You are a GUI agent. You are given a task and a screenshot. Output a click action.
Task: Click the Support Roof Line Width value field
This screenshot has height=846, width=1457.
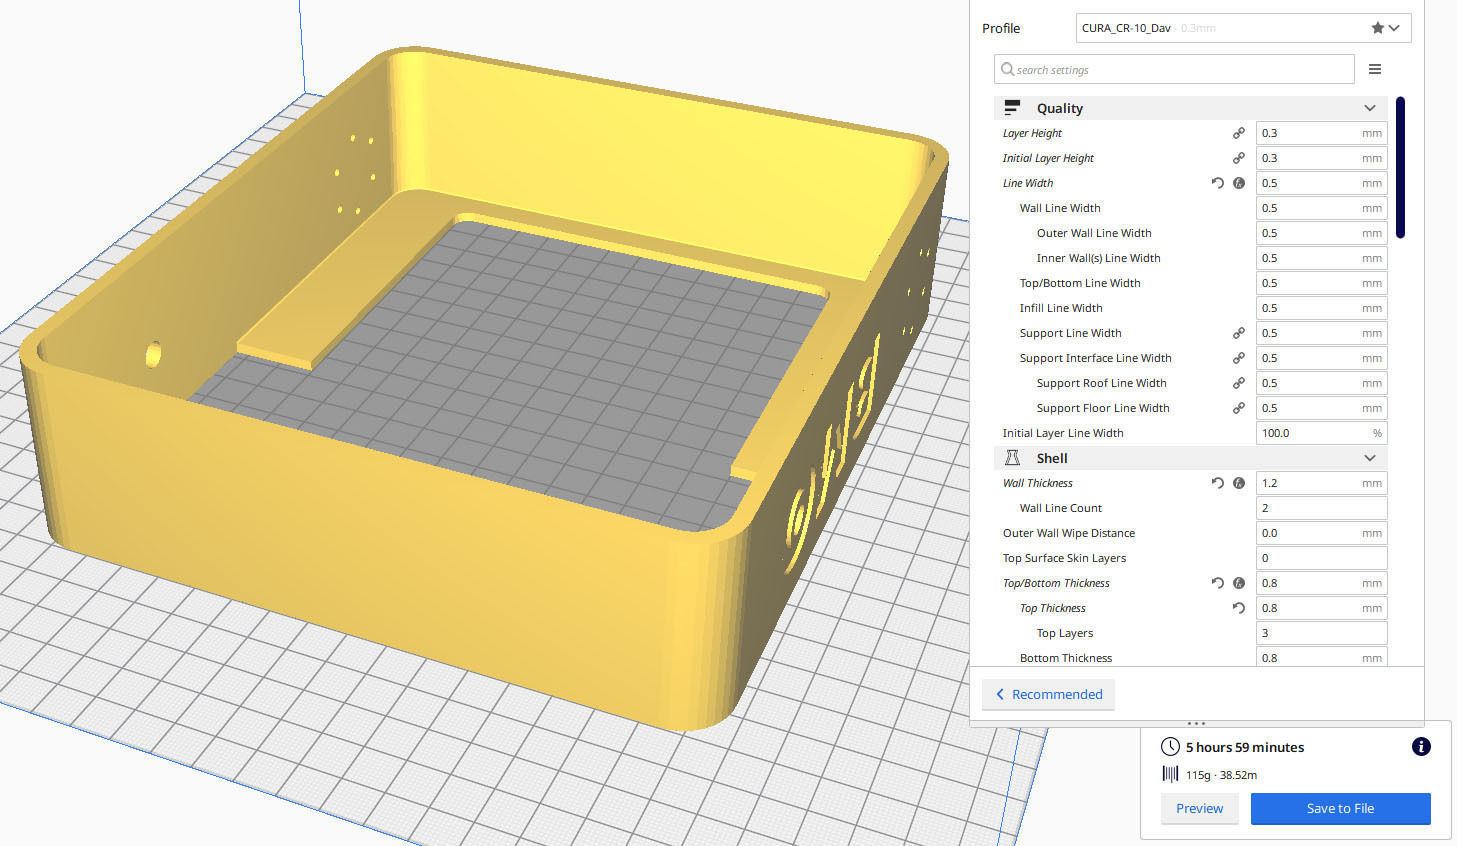pos(1321,383)
